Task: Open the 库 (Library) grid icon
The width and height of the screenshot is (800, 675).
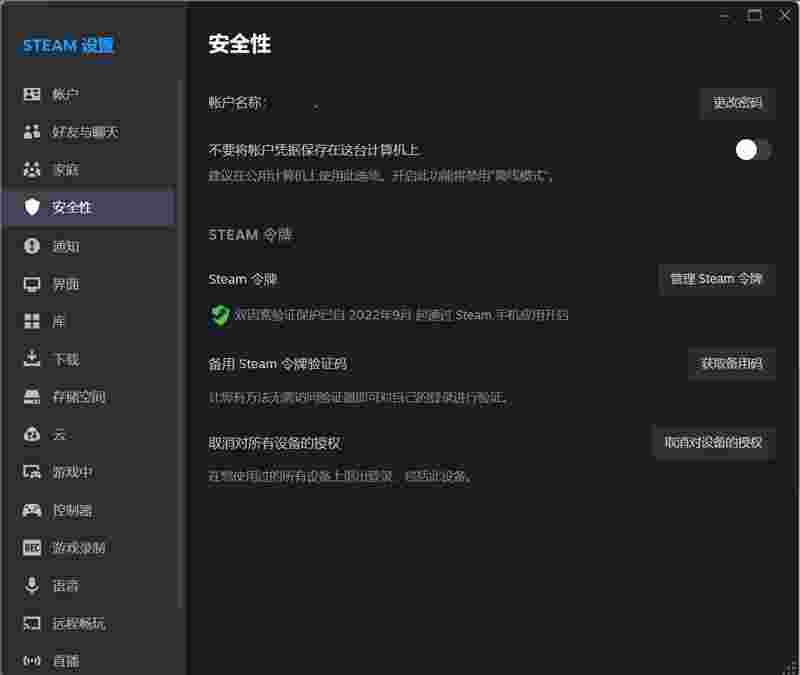Action: pos(32,321)
